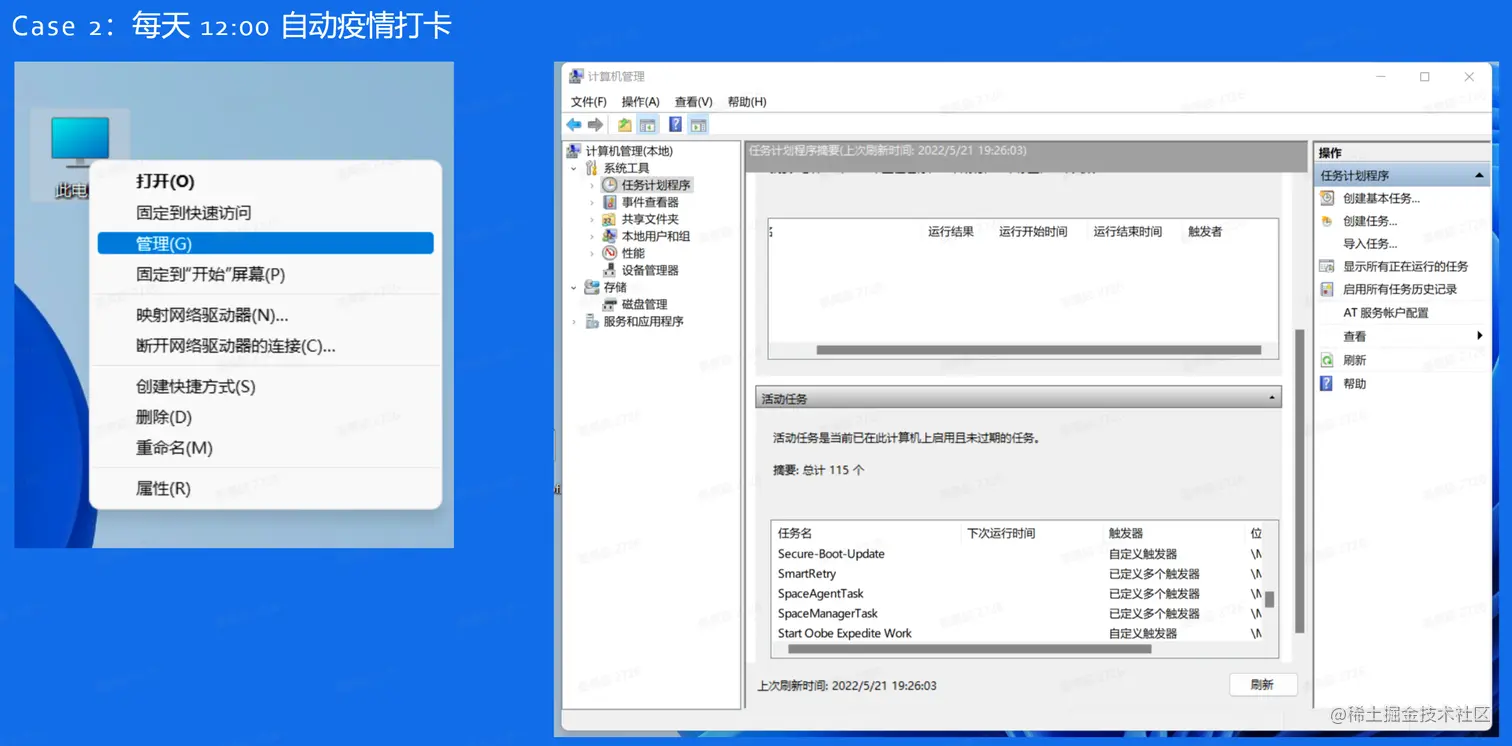Open the 操作(A) menu
The image size is (1512, 746).
click(640, 101)
